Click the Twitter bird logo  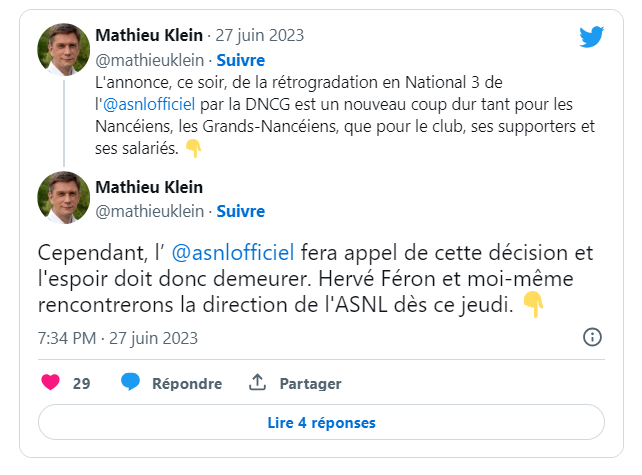(591, 37)
